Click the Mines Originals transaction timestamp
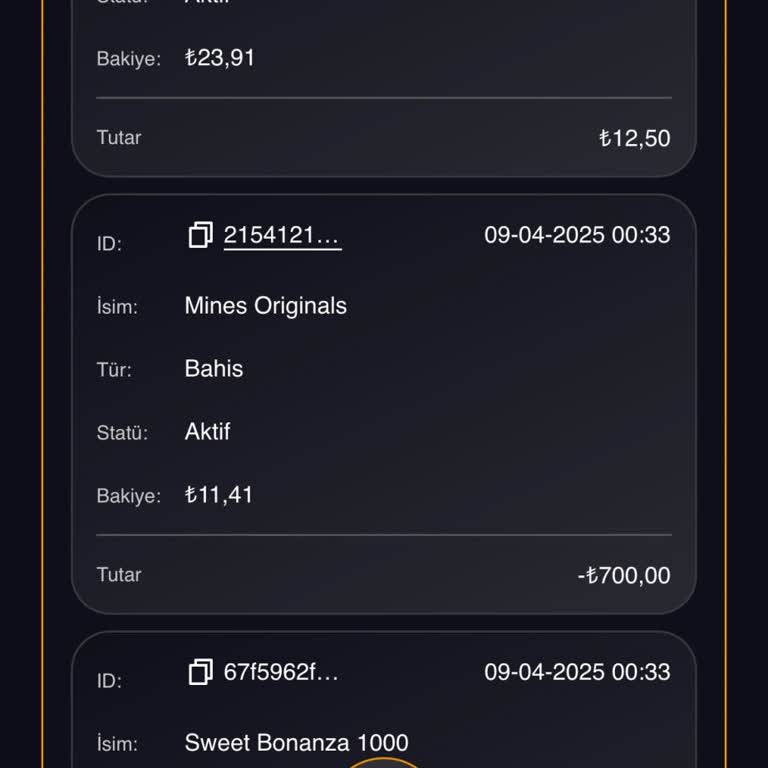 click(577, 236)
